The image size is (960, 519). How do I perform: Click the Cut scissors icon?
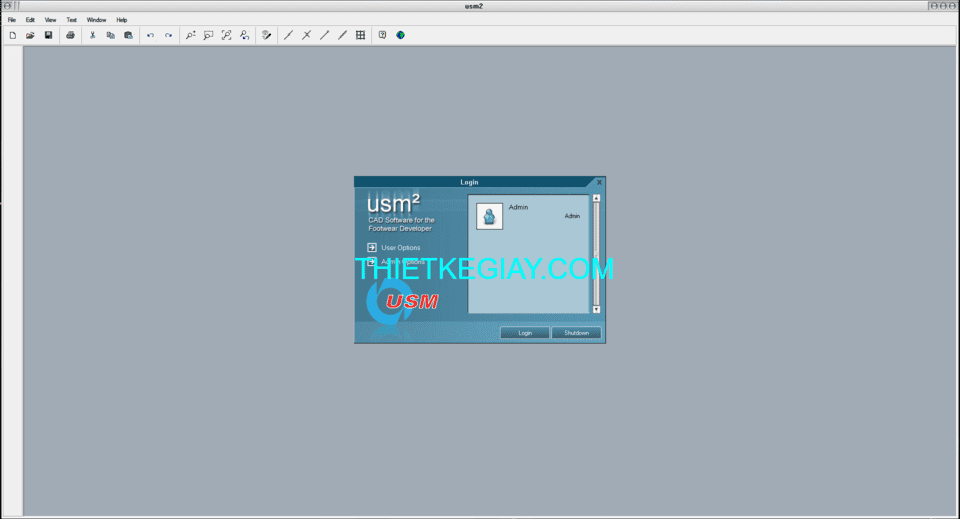click(92, 35)
